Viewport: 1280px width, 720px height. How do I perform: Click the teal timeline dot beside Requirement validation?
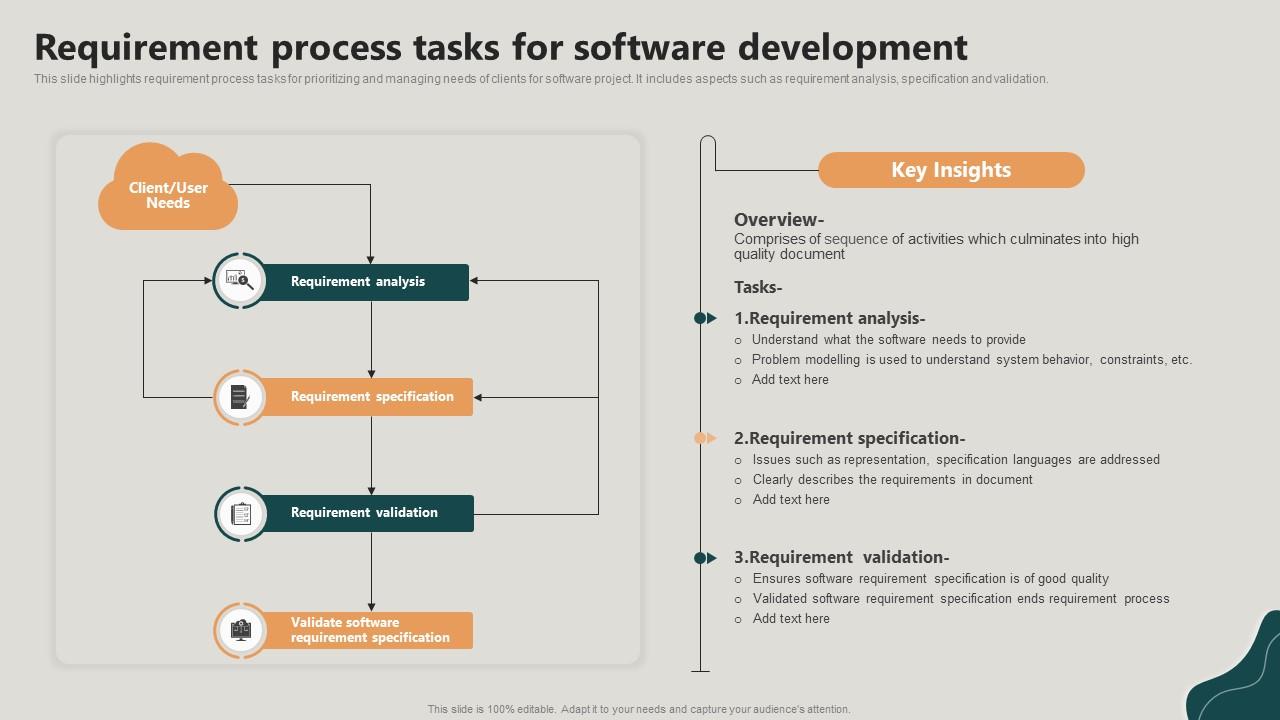[699, 557]
